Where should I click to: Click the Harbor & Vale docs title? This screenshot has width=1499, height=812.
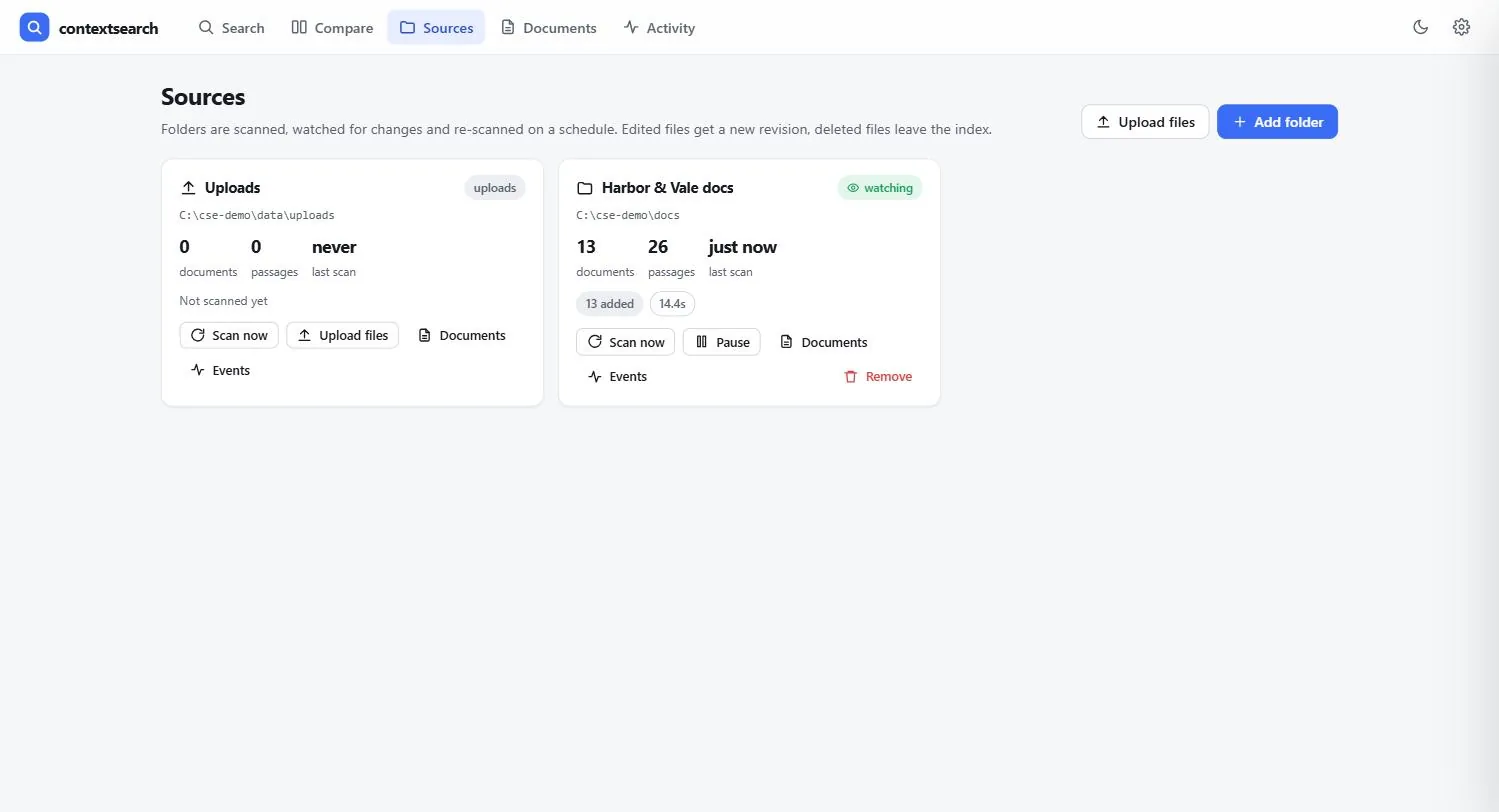click(x=668, y=188)
